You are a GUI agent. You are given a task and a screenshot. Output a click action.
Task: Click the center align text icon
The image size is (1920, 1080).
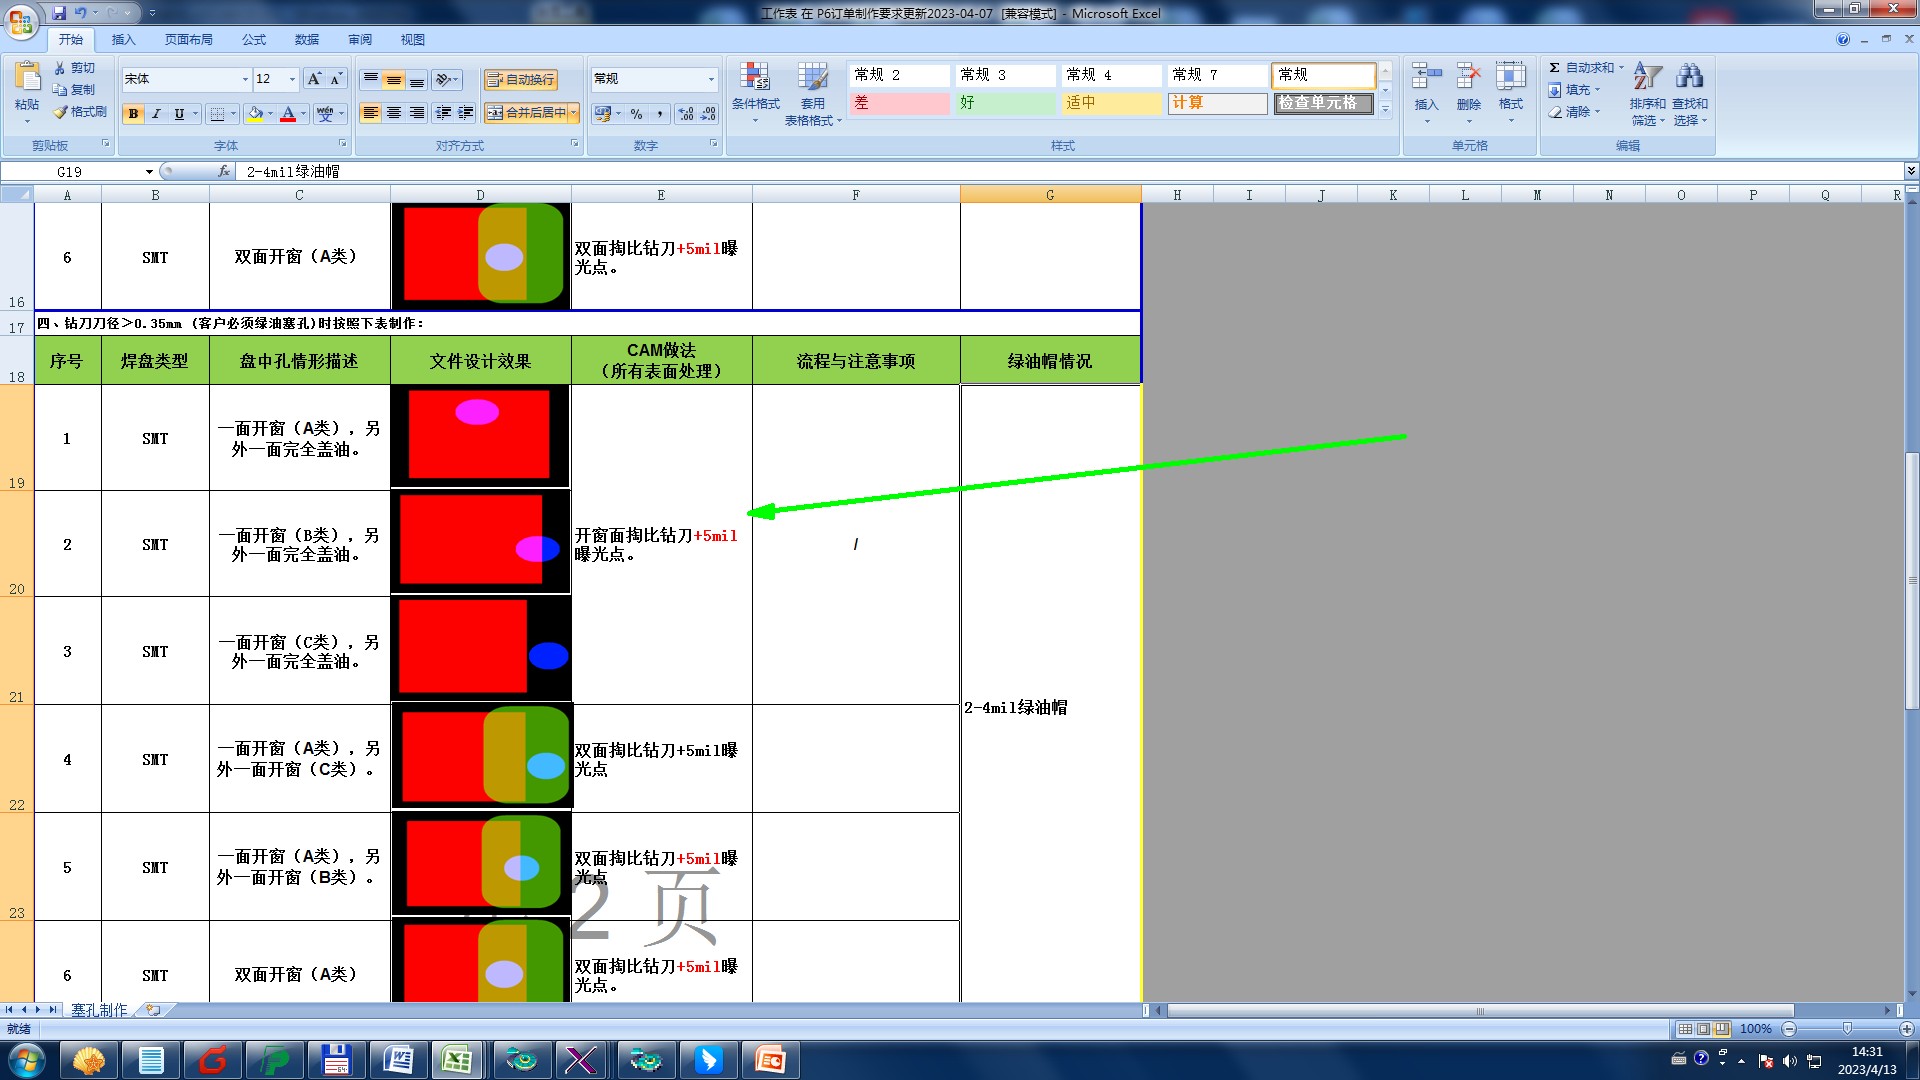coord(394,113)
